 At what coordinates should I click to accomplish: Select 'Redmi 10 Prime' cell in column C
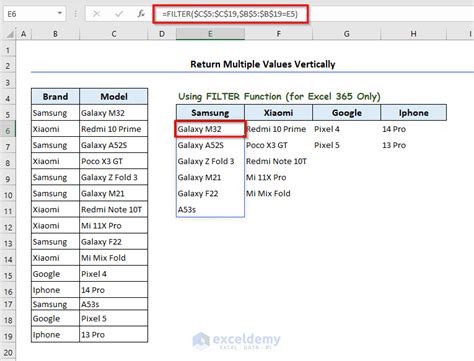pos(114,129)
